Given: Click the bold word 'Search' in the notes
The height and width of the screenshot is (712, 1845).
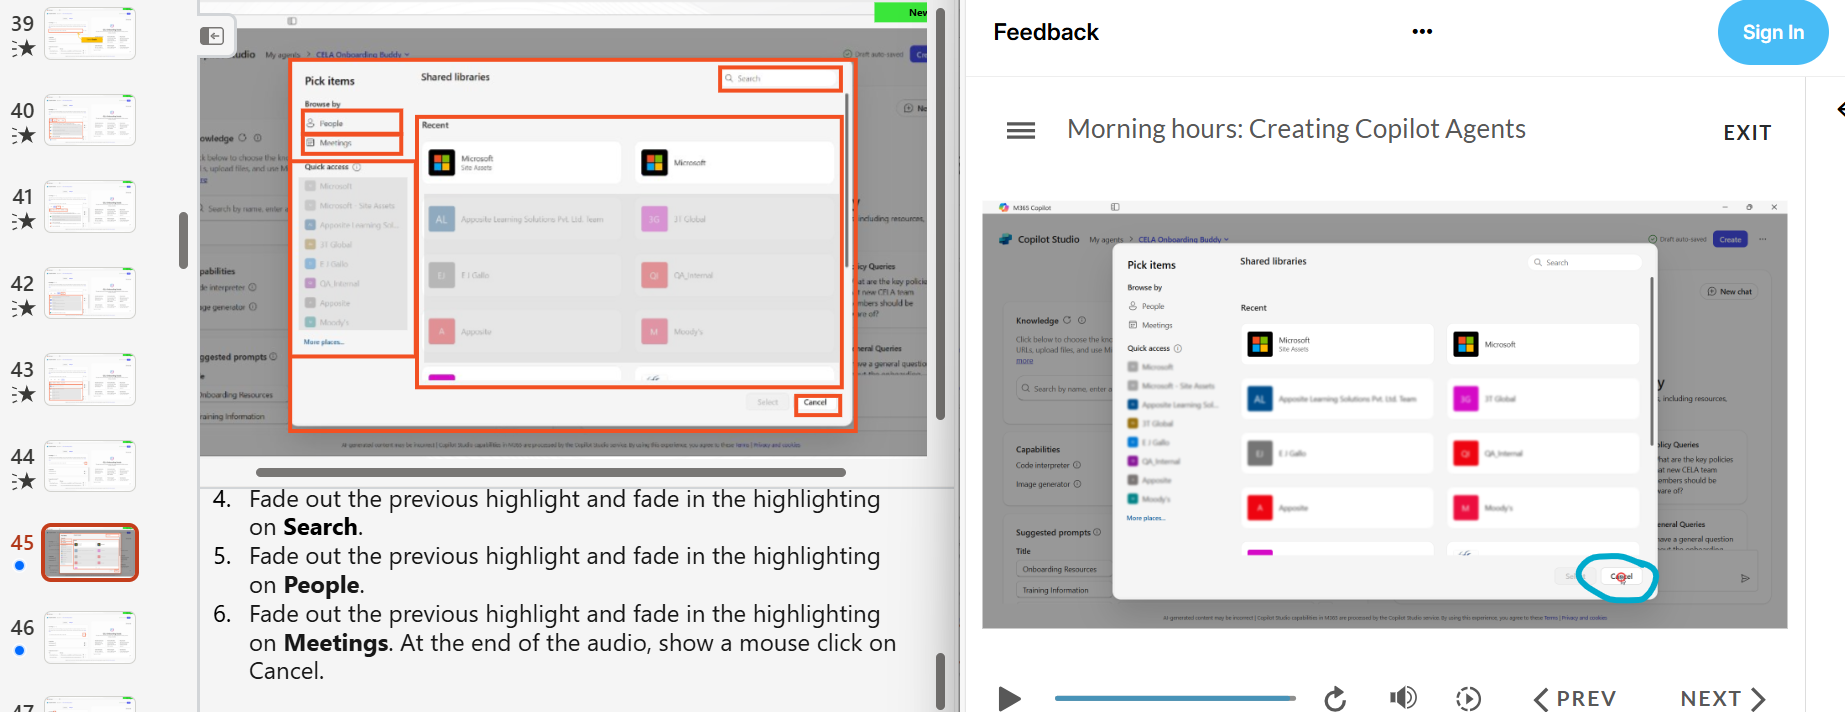Looking at the screenshot, I should tap(320, 527).
